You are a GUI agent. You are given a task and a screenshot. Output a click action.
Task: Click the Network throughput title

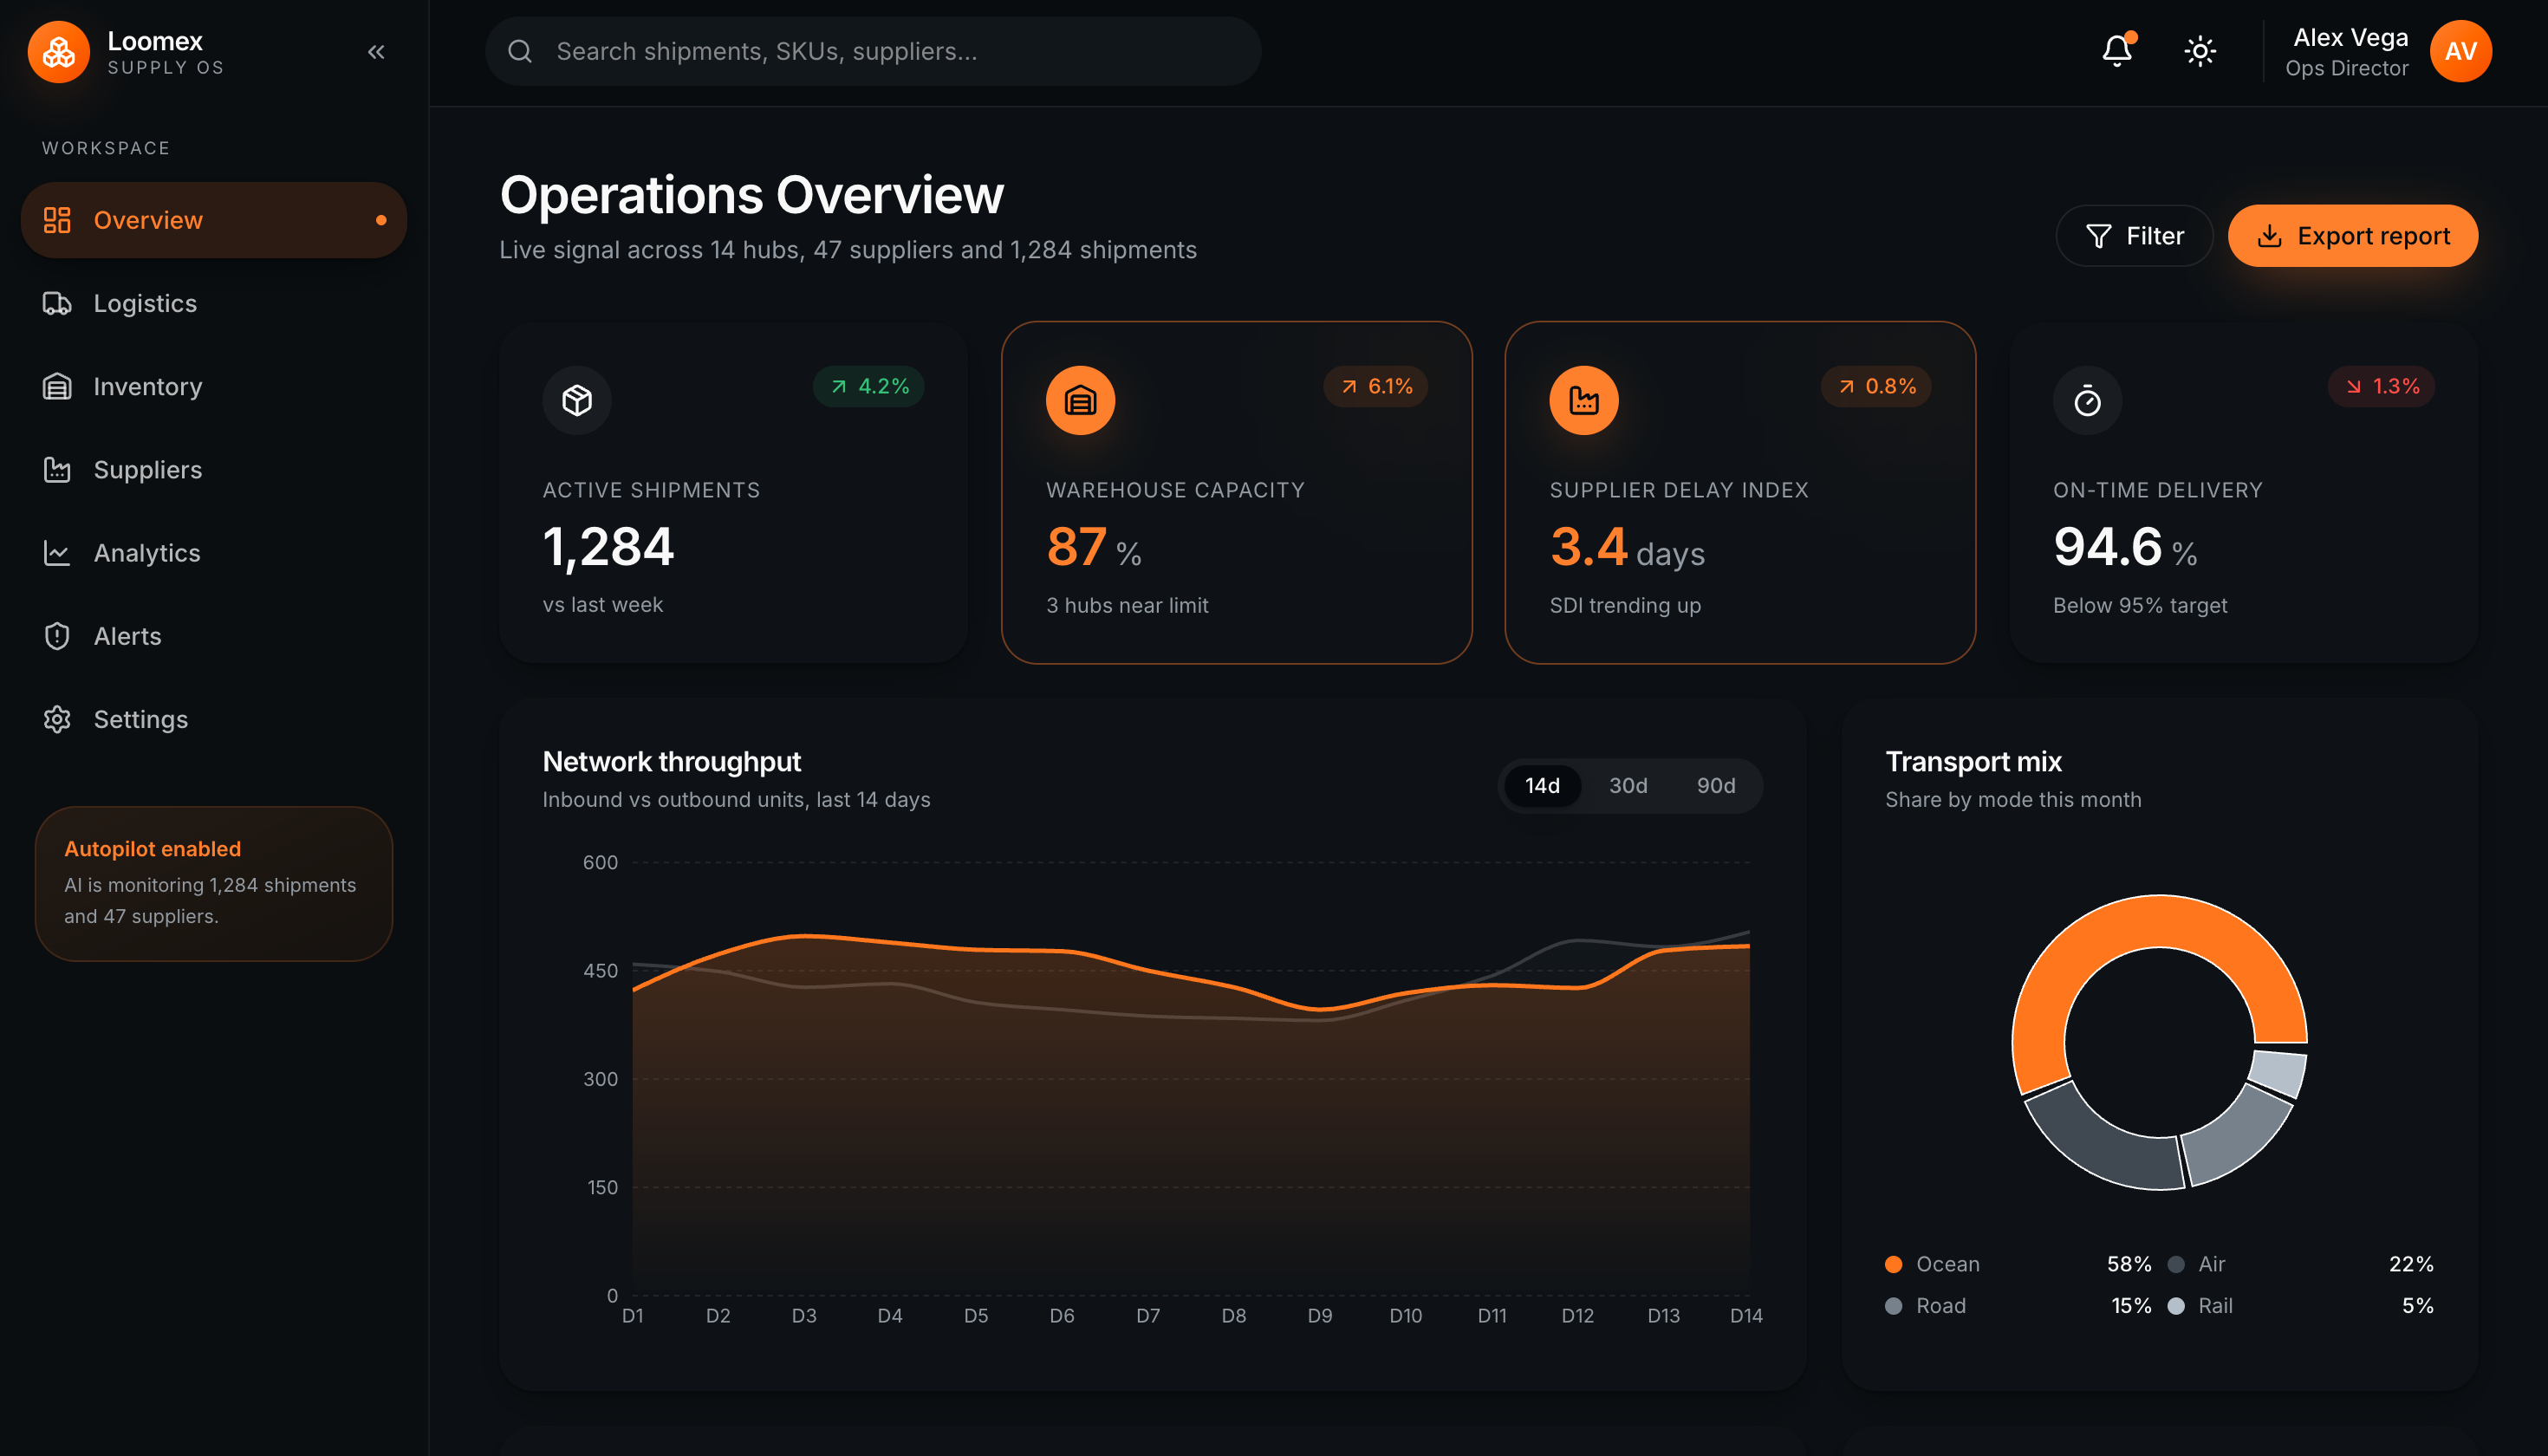(671, 761)
